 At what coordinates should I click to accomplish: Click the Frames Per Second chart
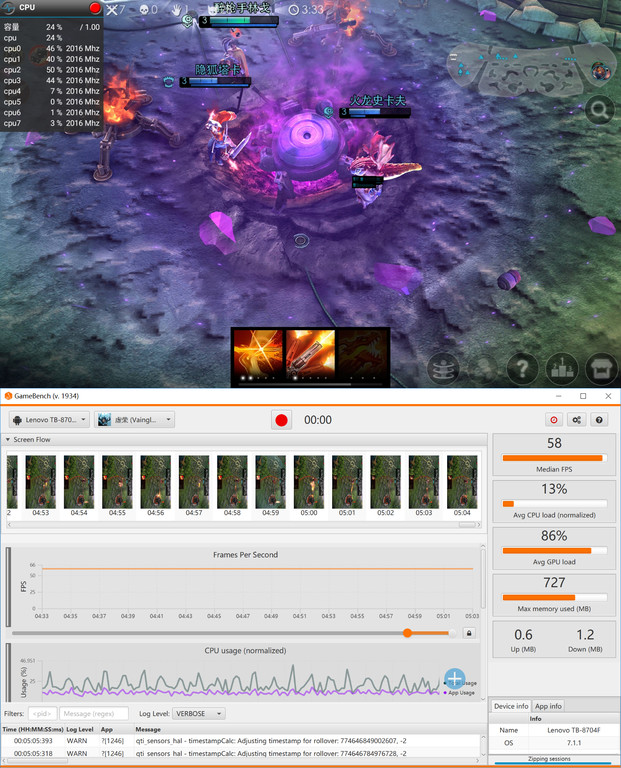point(245,585)
